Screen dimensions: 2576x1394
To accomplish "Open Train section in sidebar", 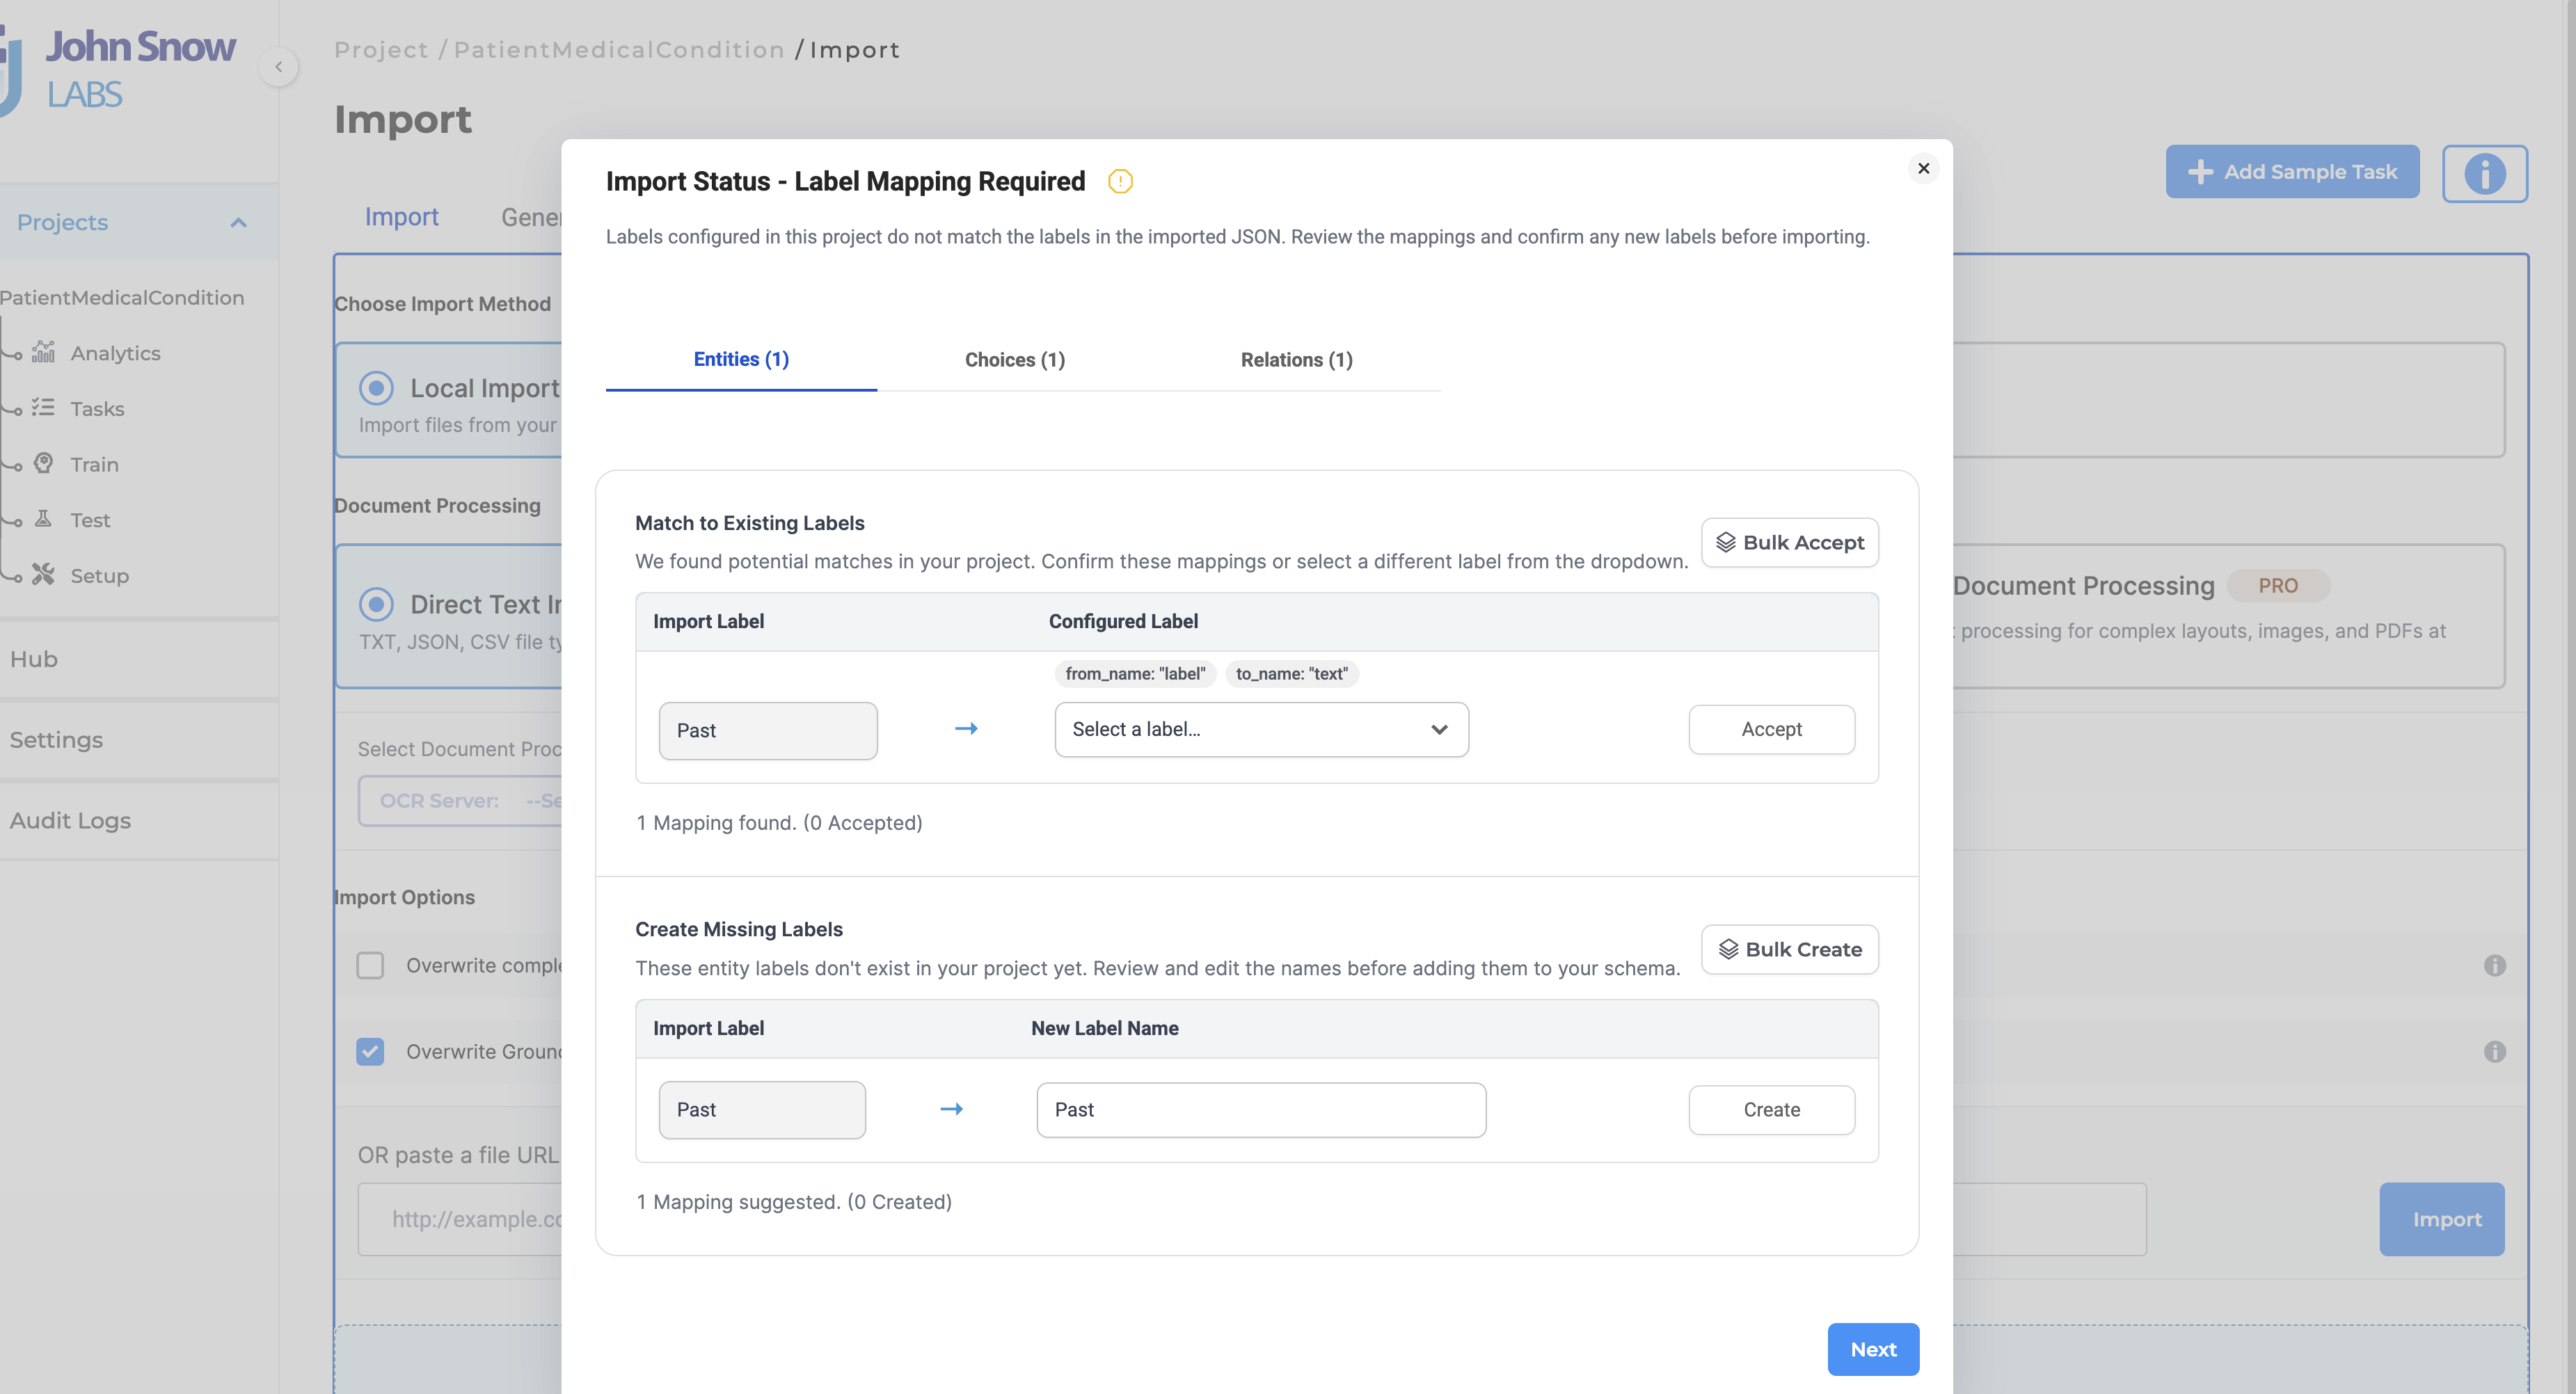I will [x=94, y=464].
